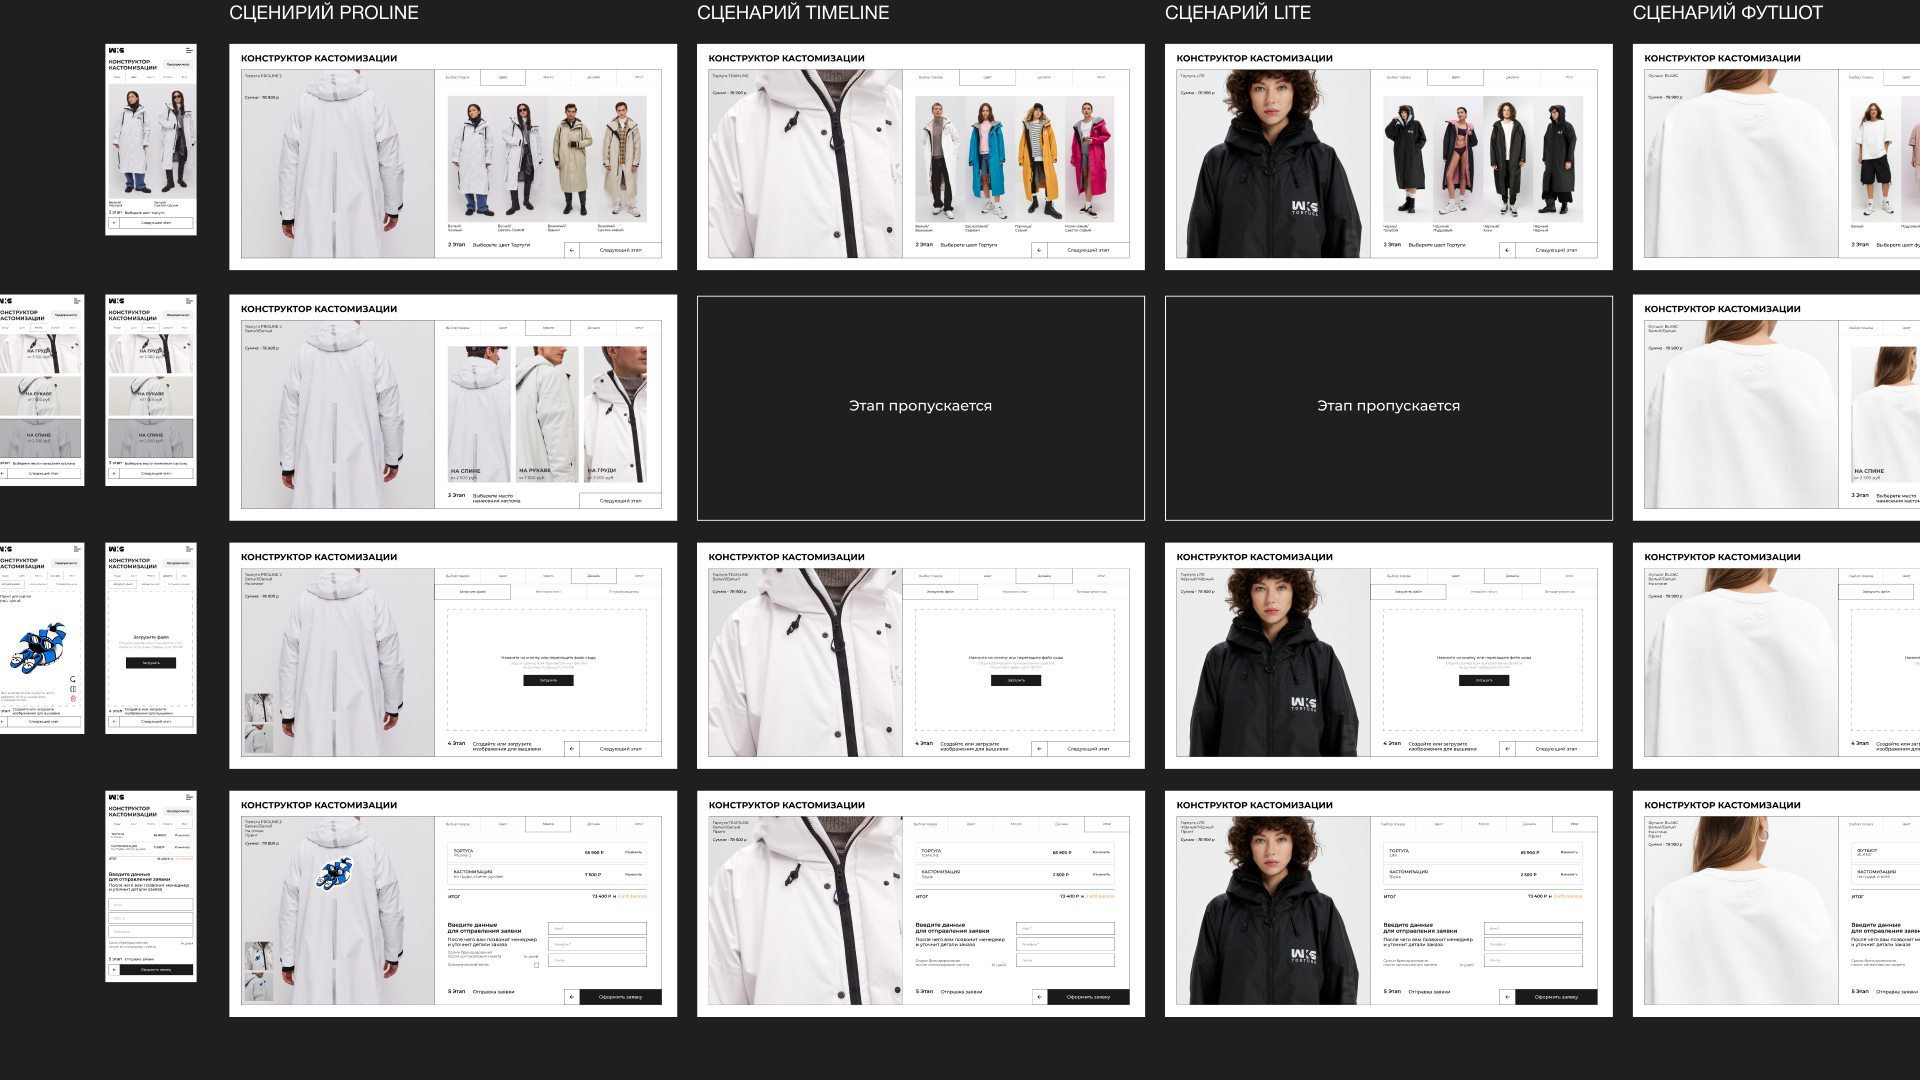Open hamburger menu in top mobile frame

[x=189, y=50]
